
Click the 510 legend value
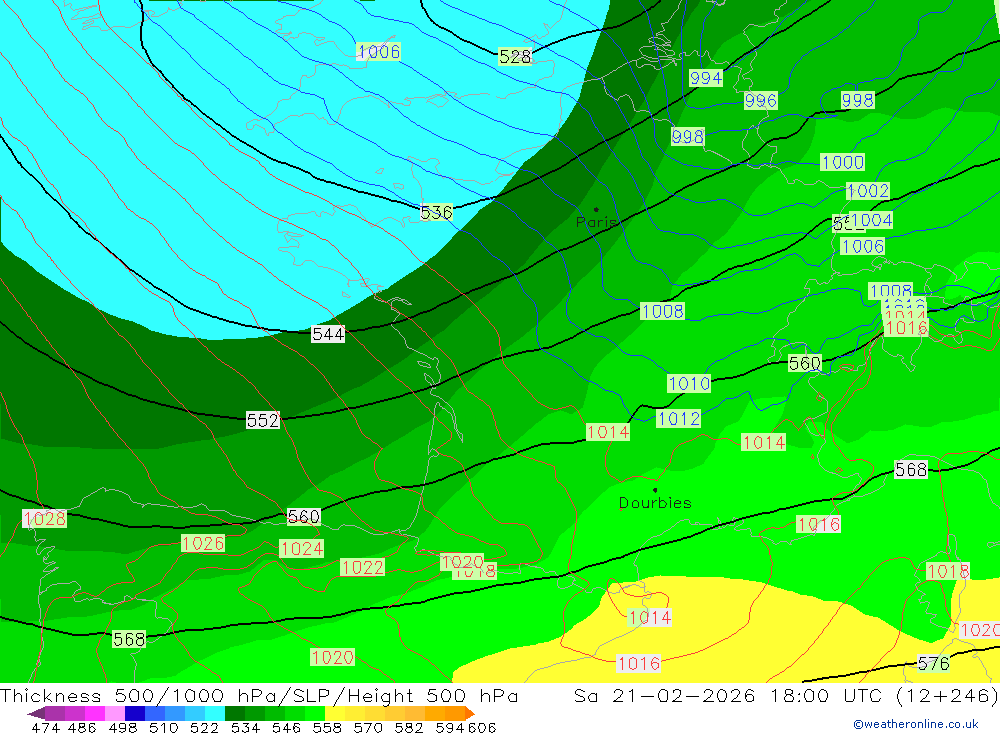pos(163,727)
